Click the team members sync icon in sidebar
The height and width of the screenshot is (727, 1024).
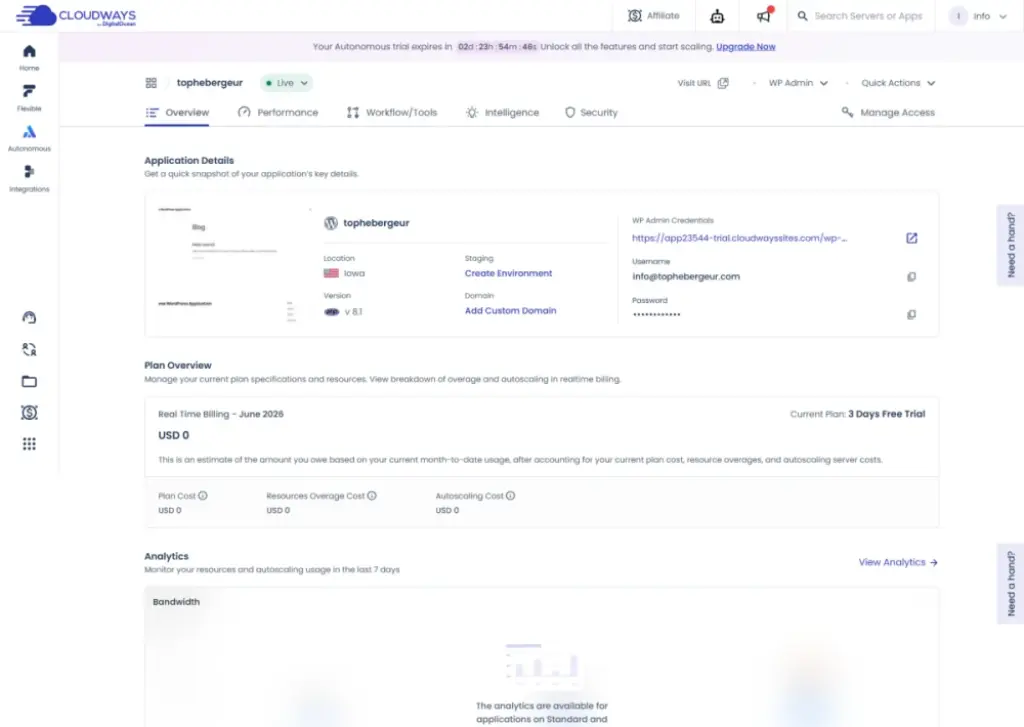(29, 349)
